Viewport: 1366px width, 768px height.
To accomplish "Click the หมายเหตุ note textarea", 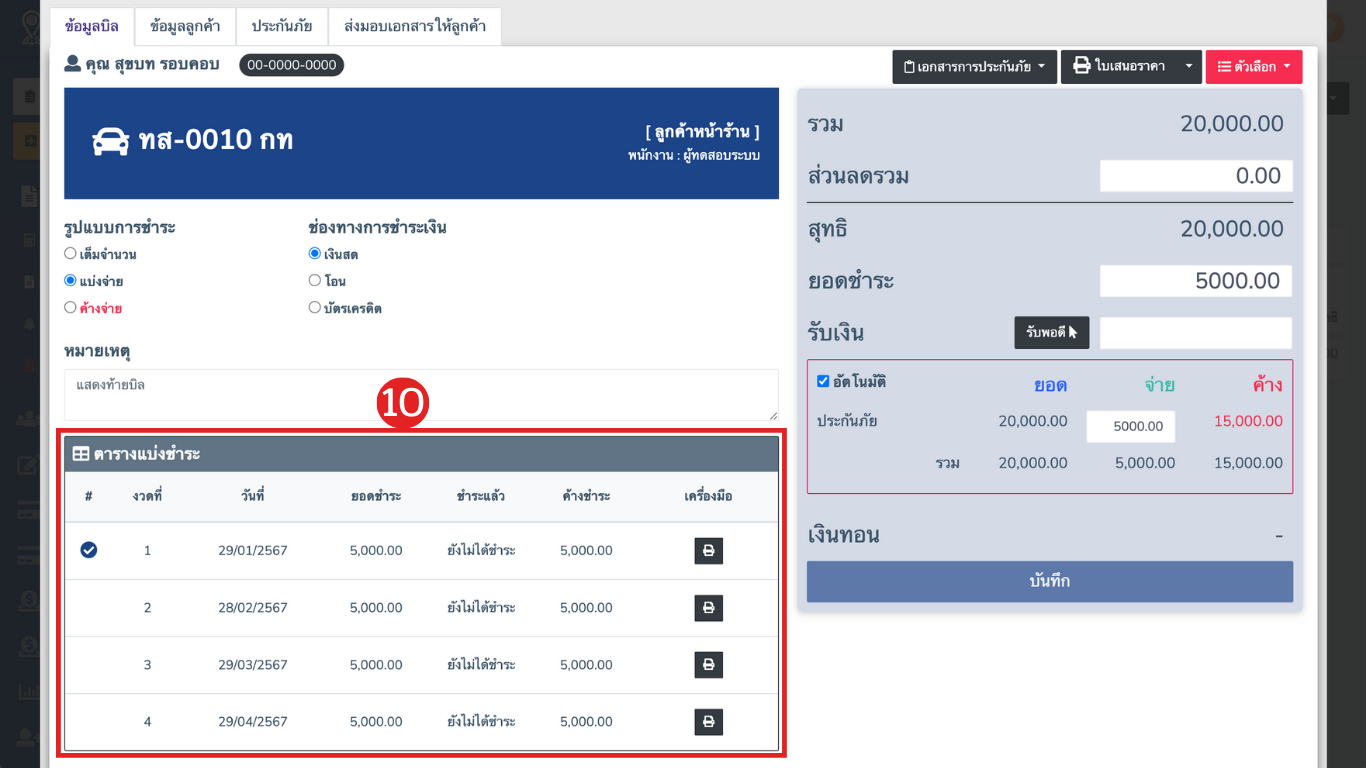I will click(421, 395).
